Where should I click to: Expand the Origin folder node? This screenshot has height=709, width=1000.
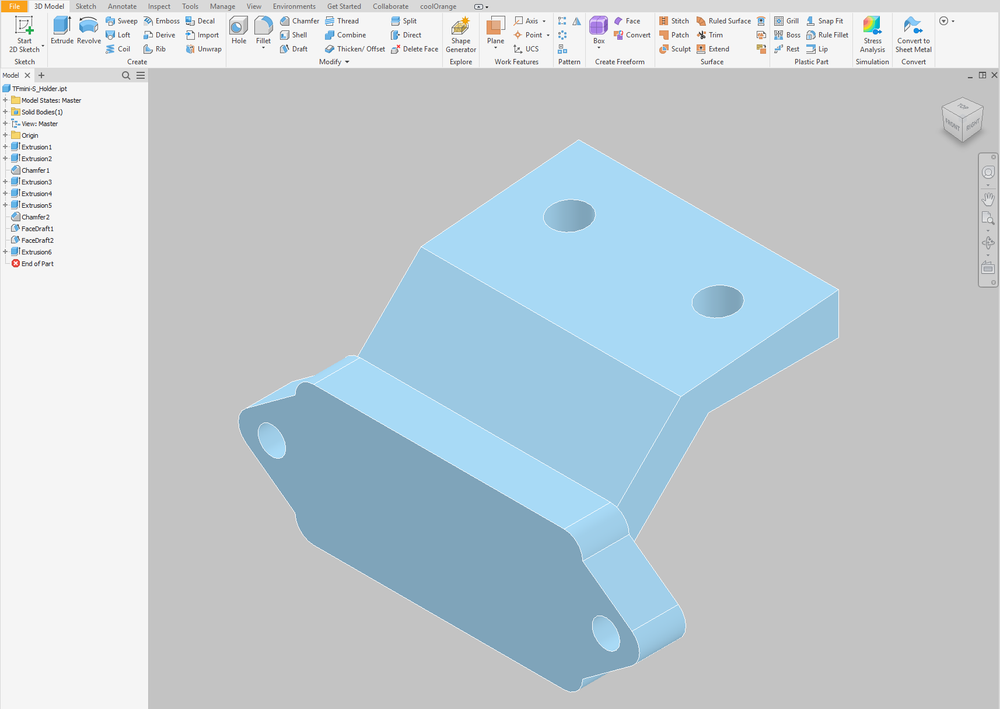[5, 135]
